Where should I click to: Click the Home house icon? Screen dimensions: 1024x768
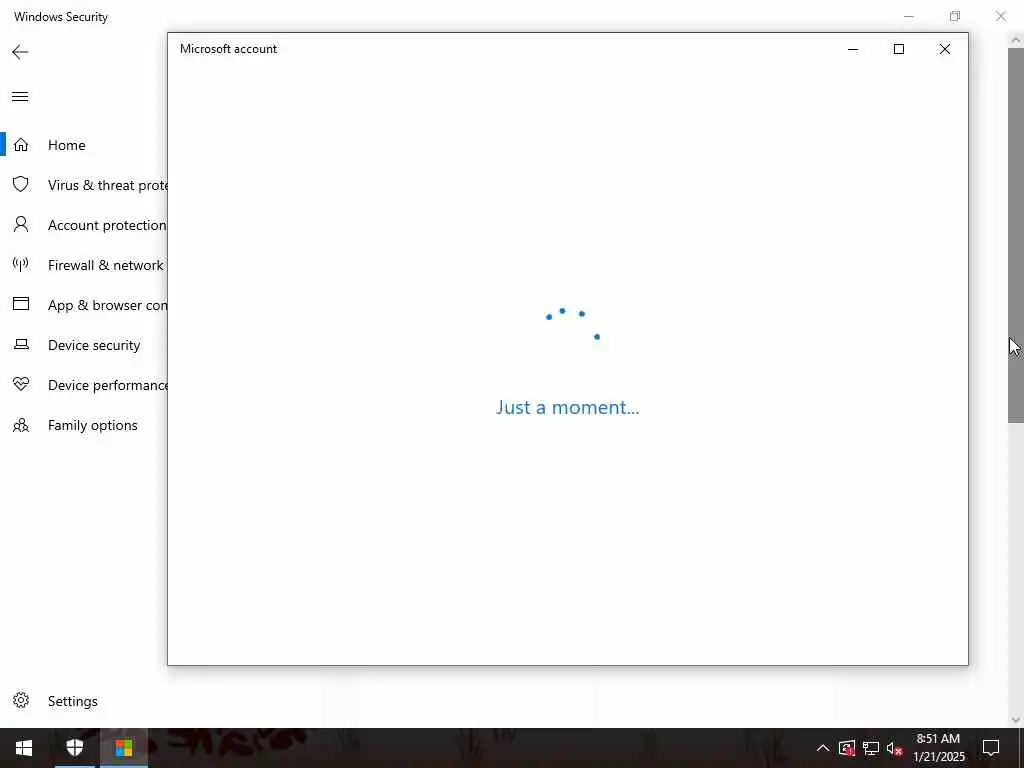click(x=21, y=145)
